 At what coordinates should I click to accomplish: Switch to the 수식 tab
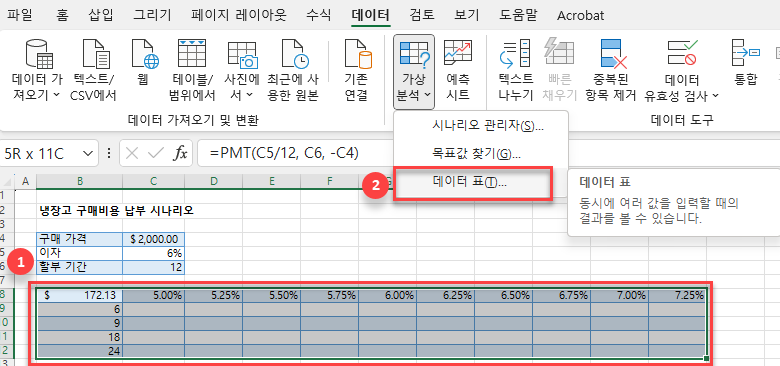point(318,15)
